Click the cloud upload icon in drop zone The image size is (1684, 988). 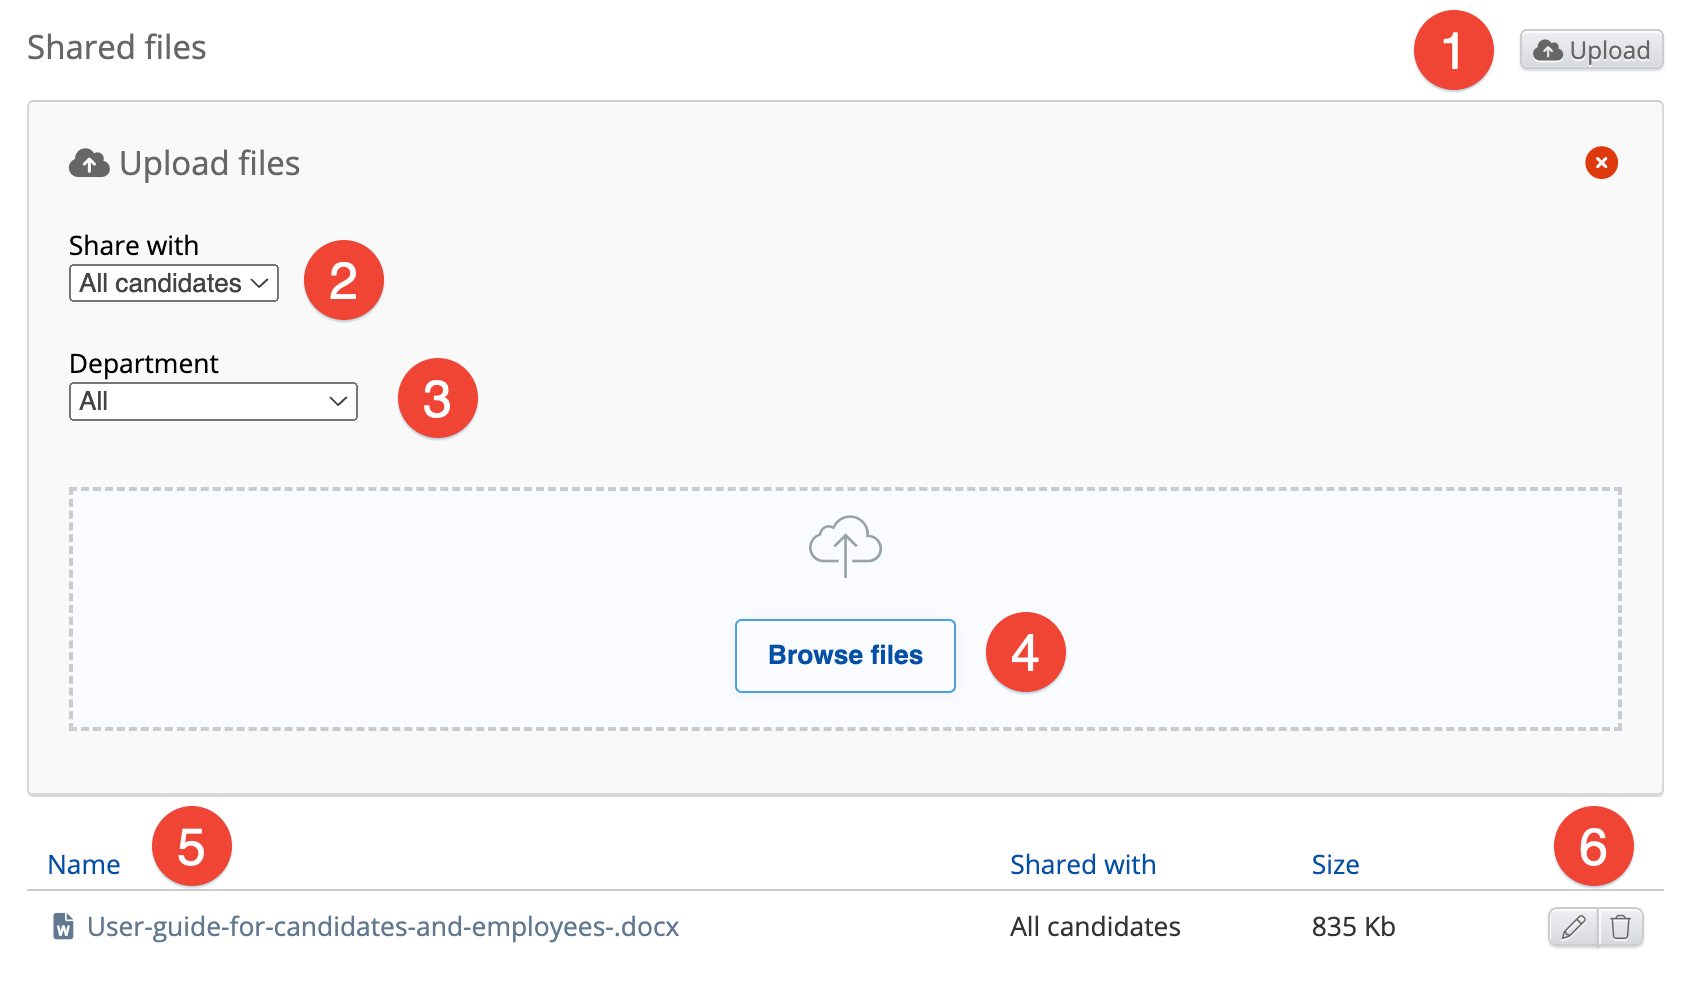pos(845,546)
